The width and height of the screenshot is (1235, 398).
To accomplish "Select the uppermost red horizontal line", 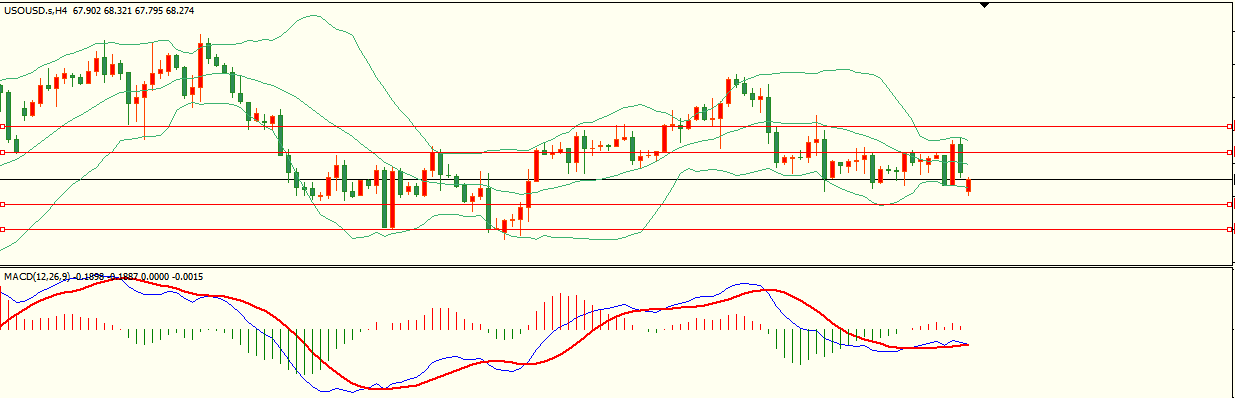I will point(615,127).
